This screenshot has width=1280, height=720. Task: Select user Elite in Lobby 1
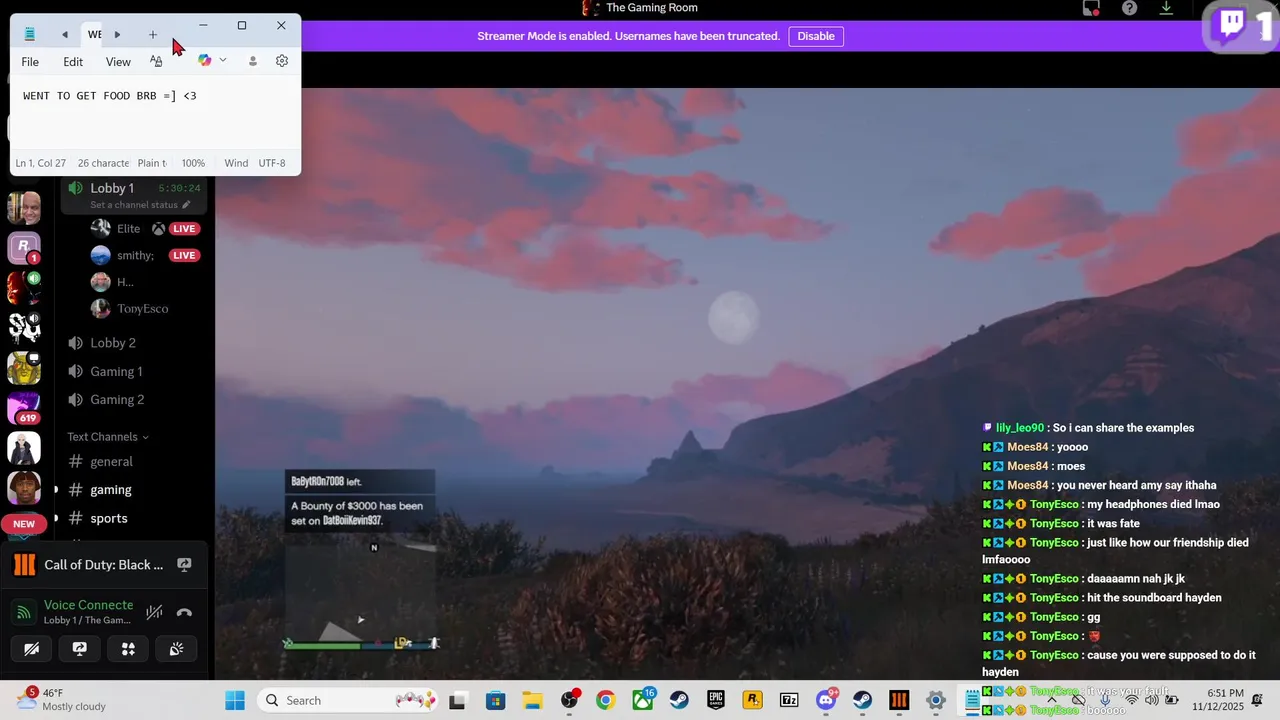click(x=129, y=228)
